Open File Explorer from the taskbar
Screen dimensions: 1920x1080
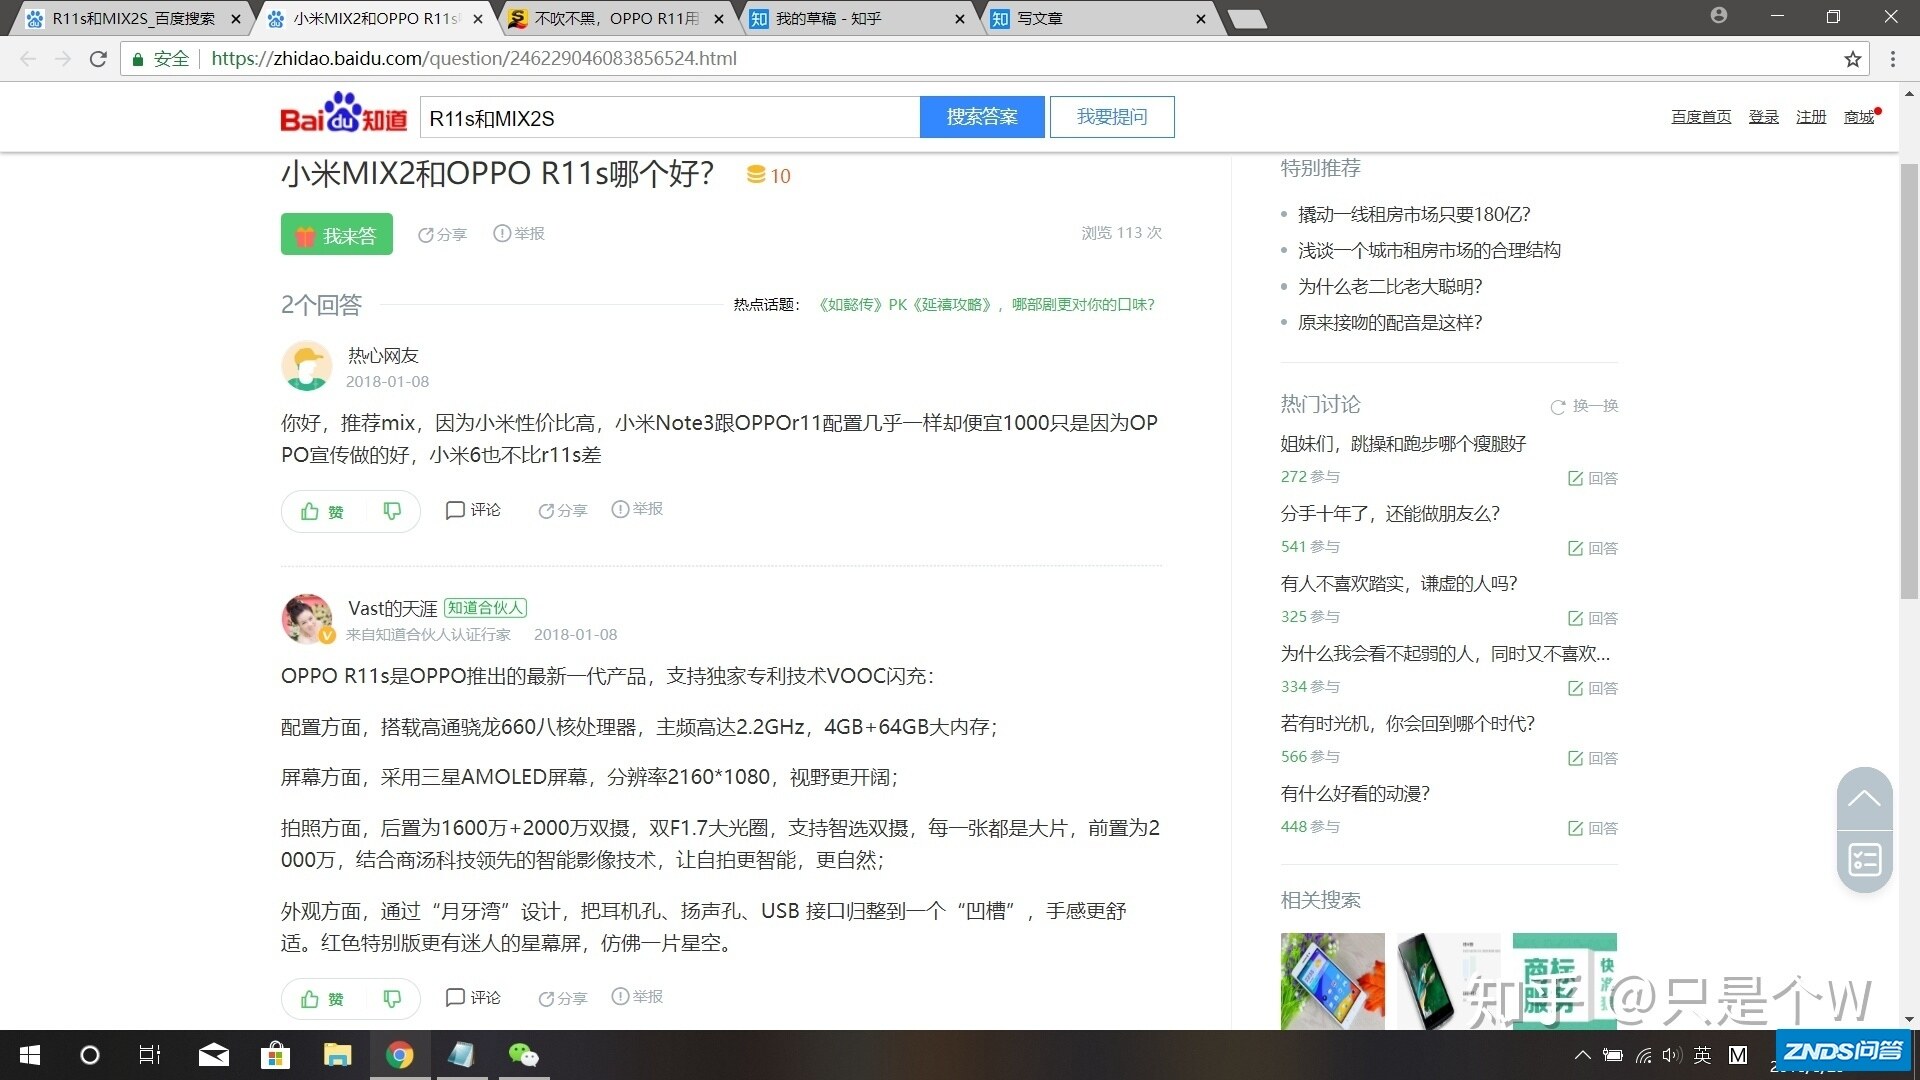pyautogui.click(x=337, y=1055)
